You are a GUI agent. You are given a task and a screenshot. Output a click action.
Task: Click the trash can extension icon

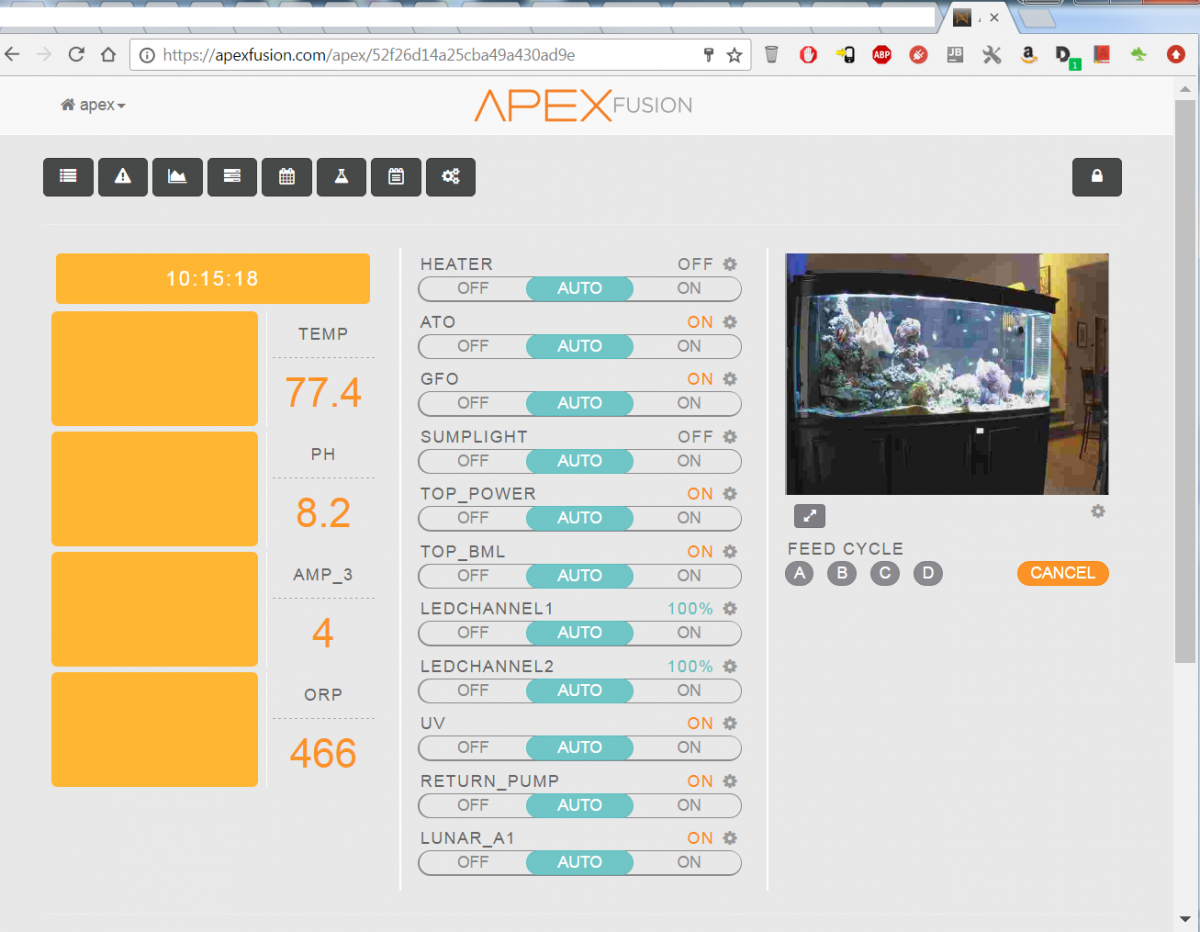[771, 55]
